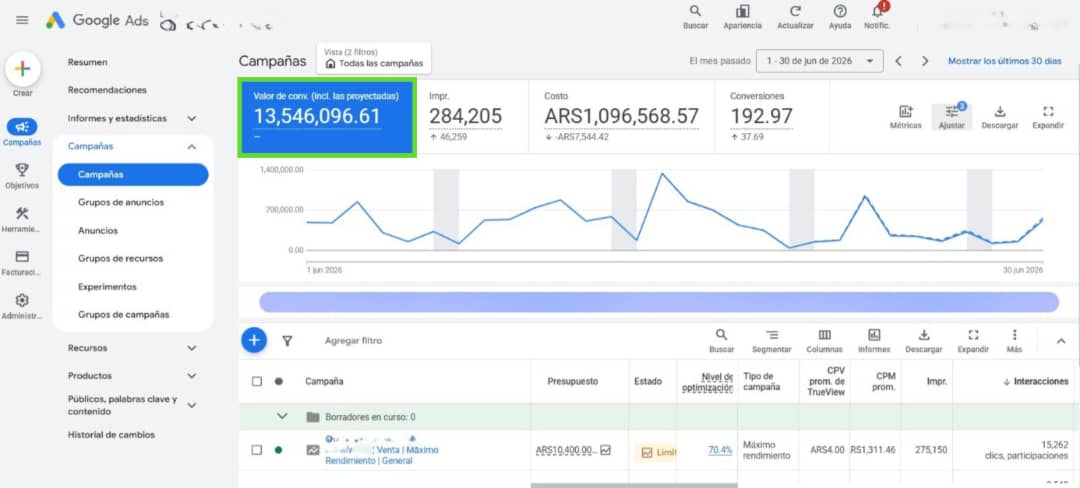Download the chart via Descargar icon

(1000, 112)
